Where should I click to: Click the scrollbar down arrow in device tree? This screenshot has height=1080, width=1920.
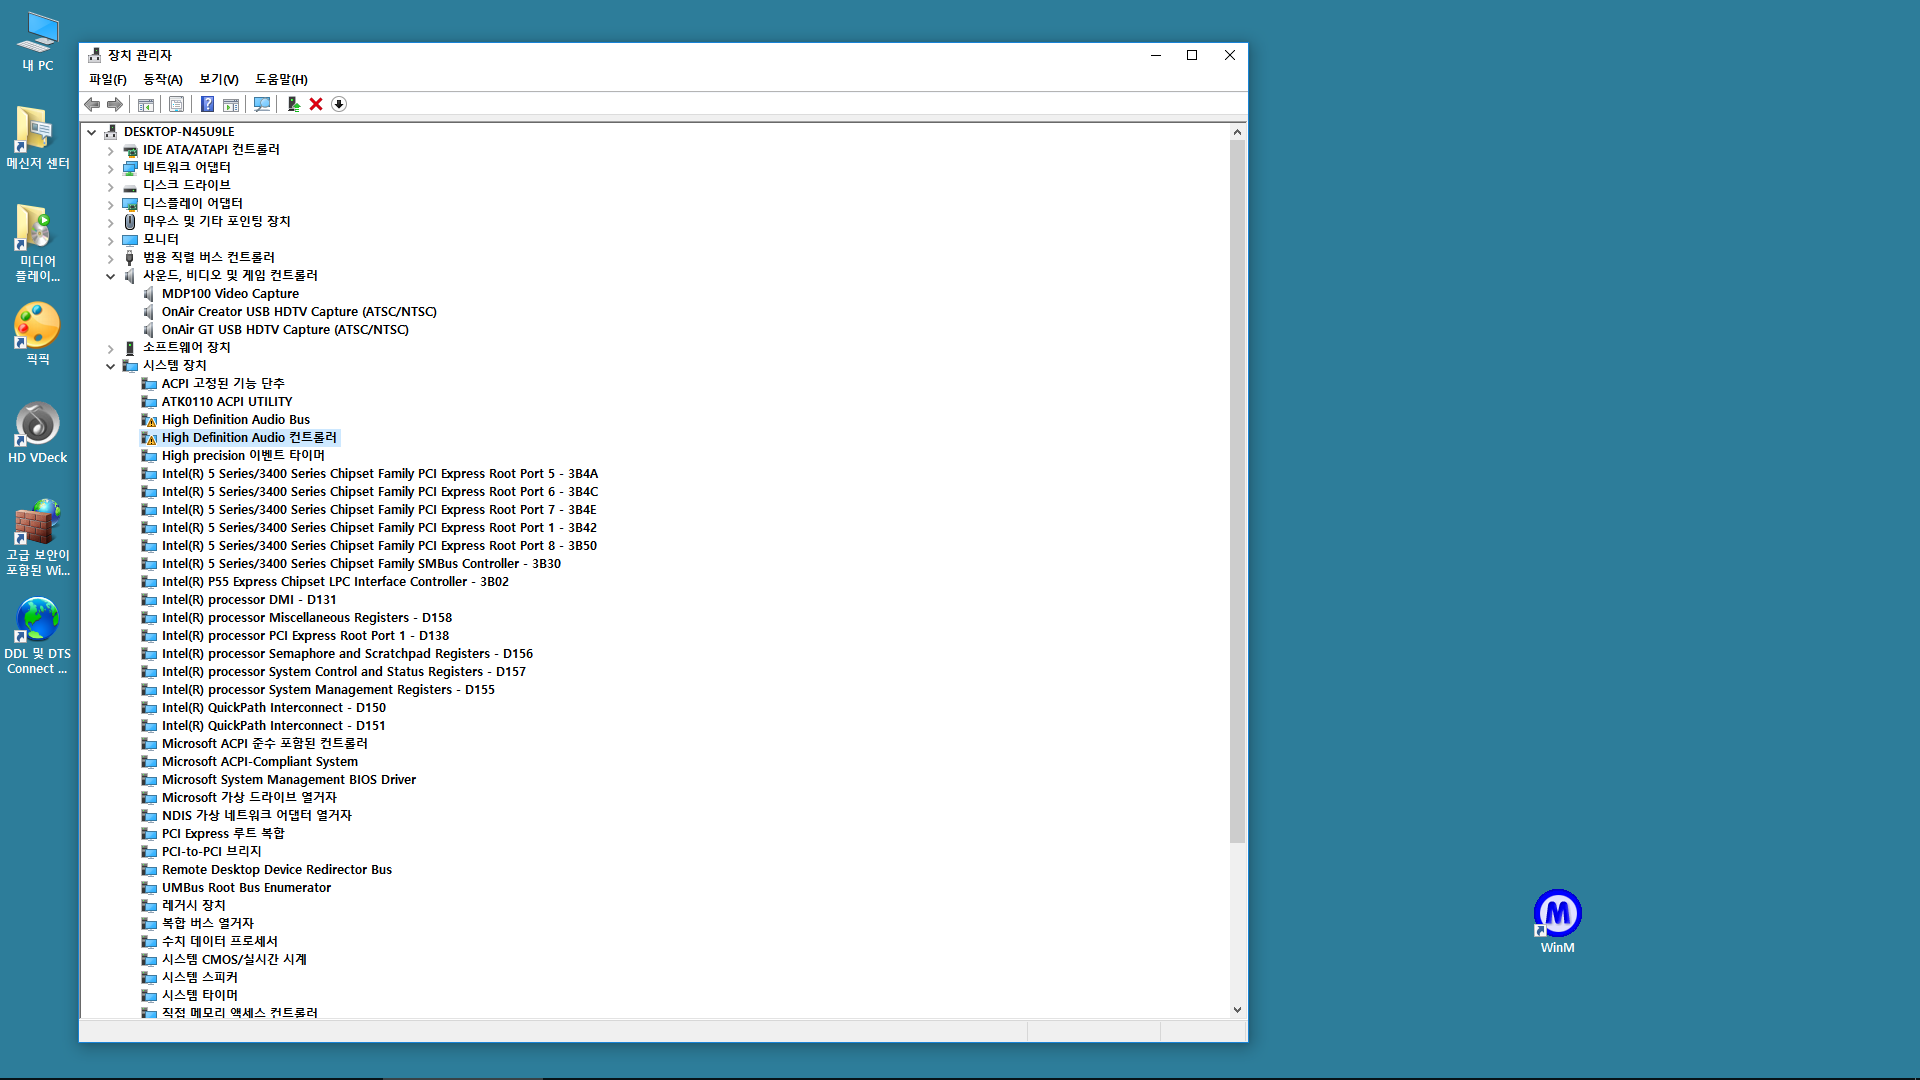(x=1237, y=1010)
